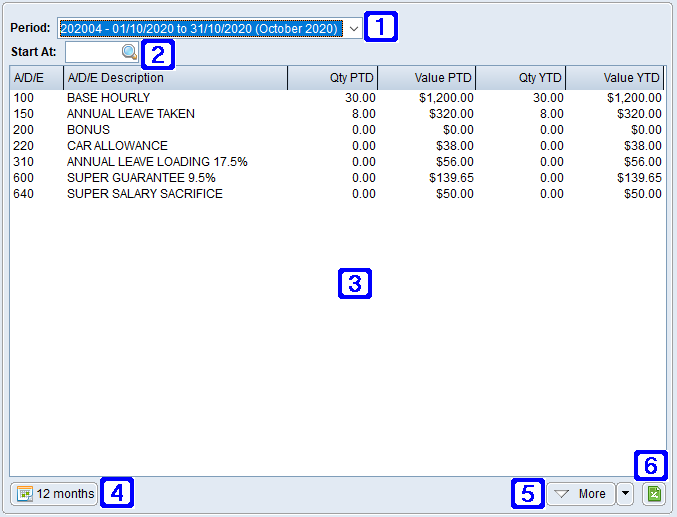Click the Qty PTD column header
Image resolution: width=677 pixels, height=517 pixels.
click(332, 78)
